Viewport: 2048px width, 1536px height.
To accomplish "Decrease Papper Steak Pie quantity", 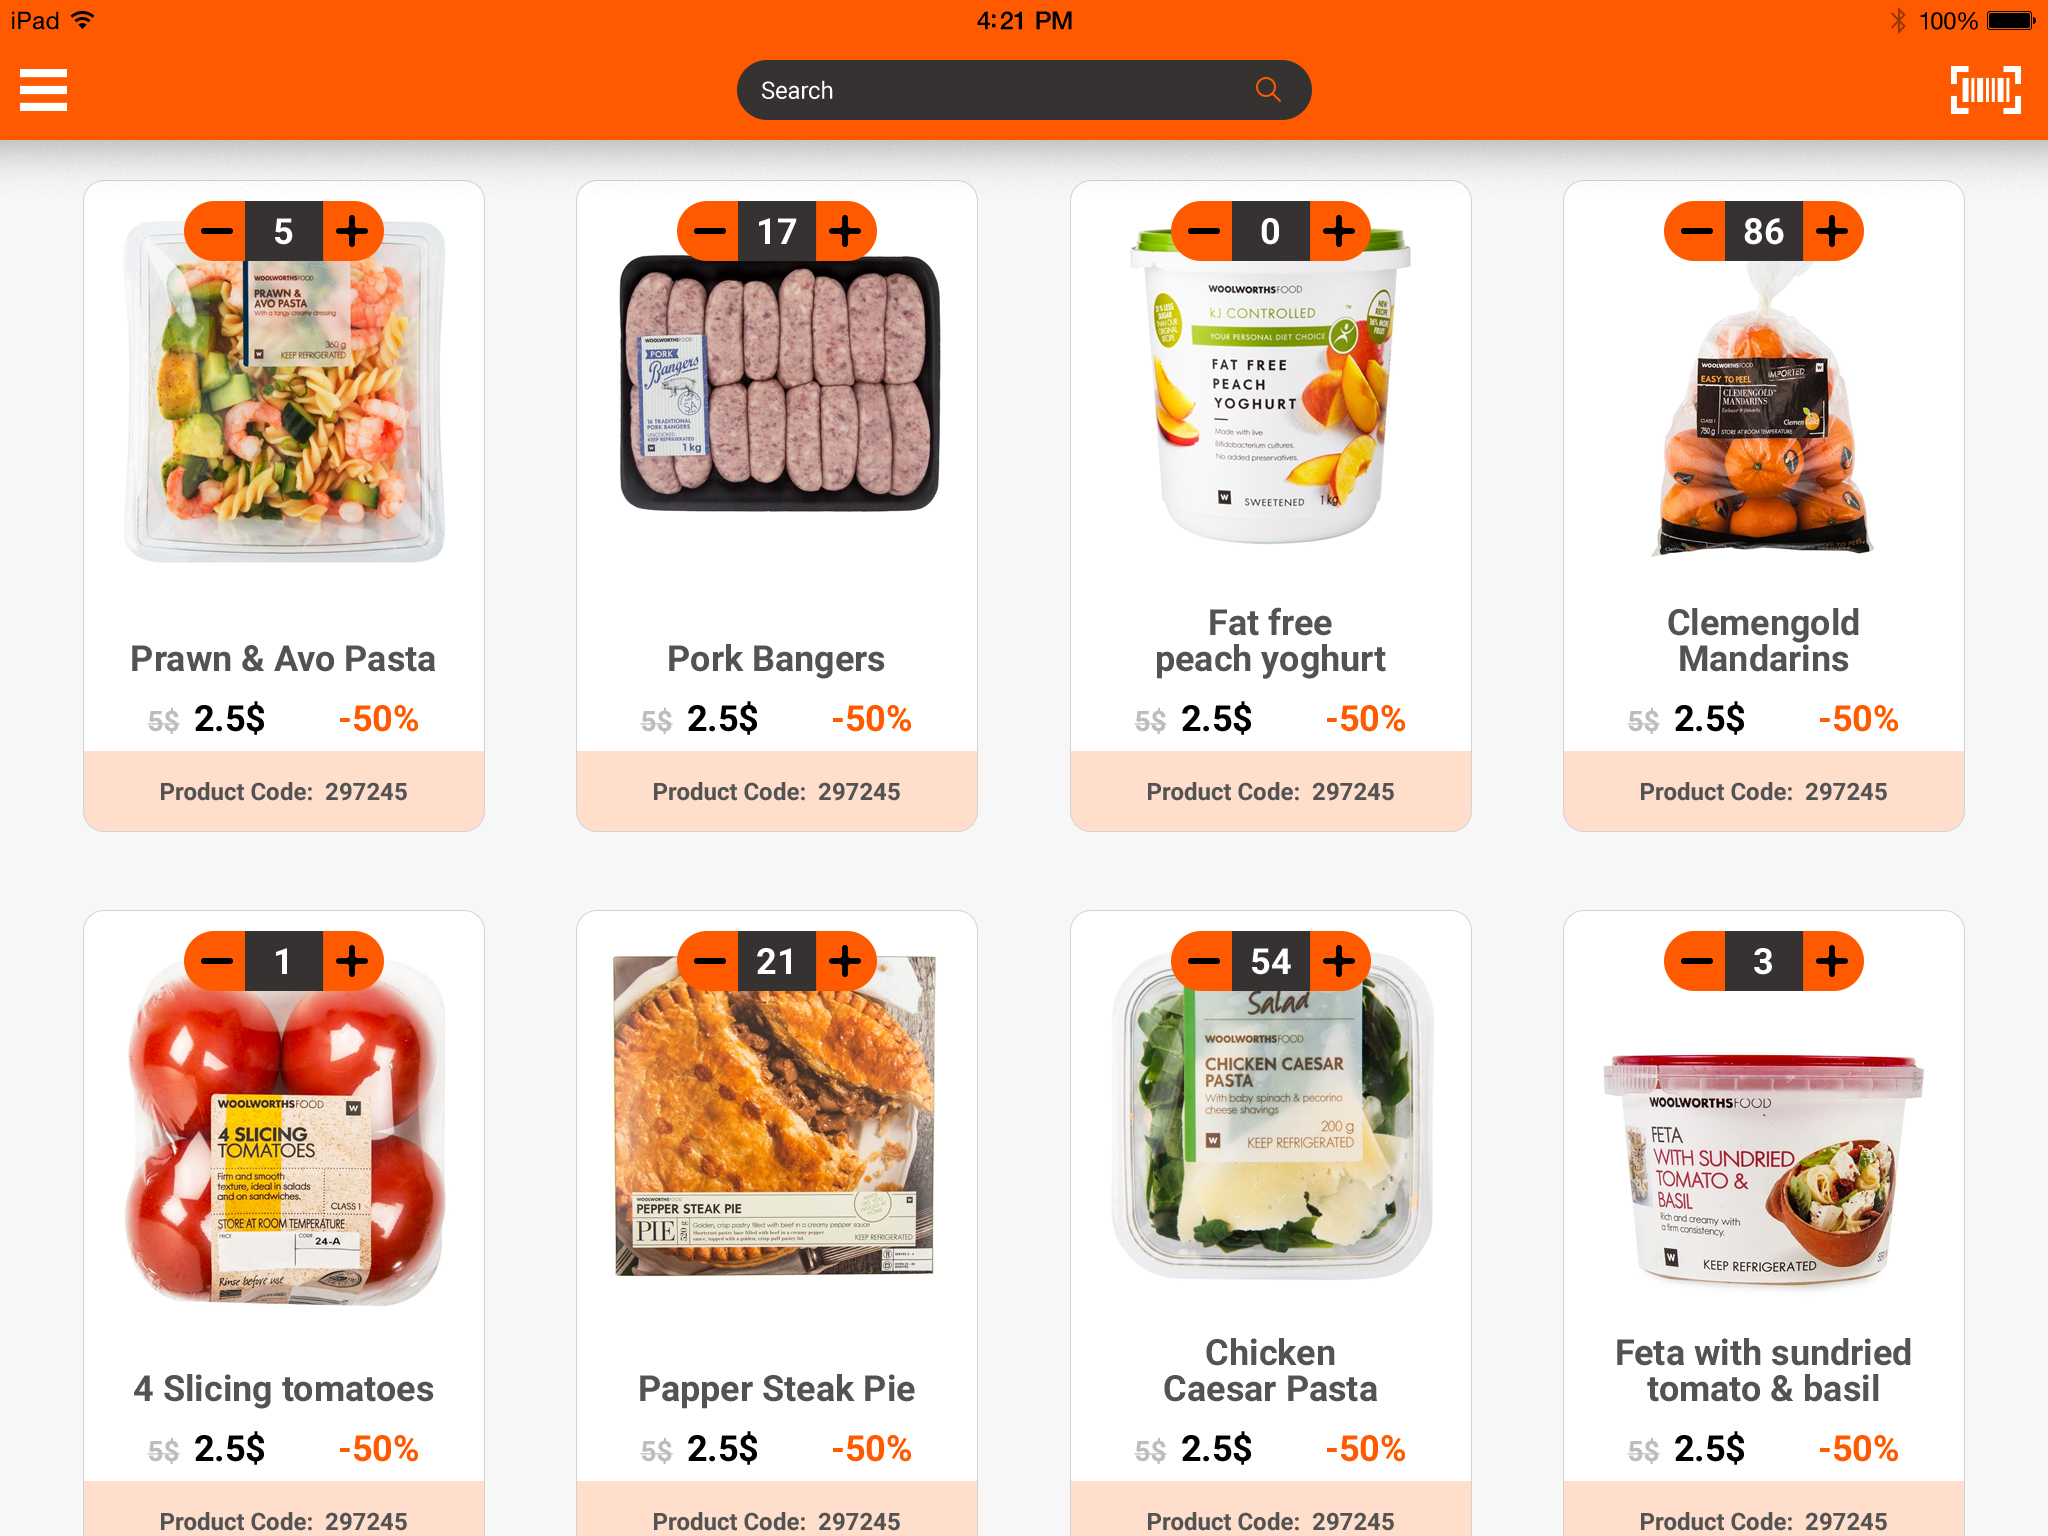I will click(709, 961).
